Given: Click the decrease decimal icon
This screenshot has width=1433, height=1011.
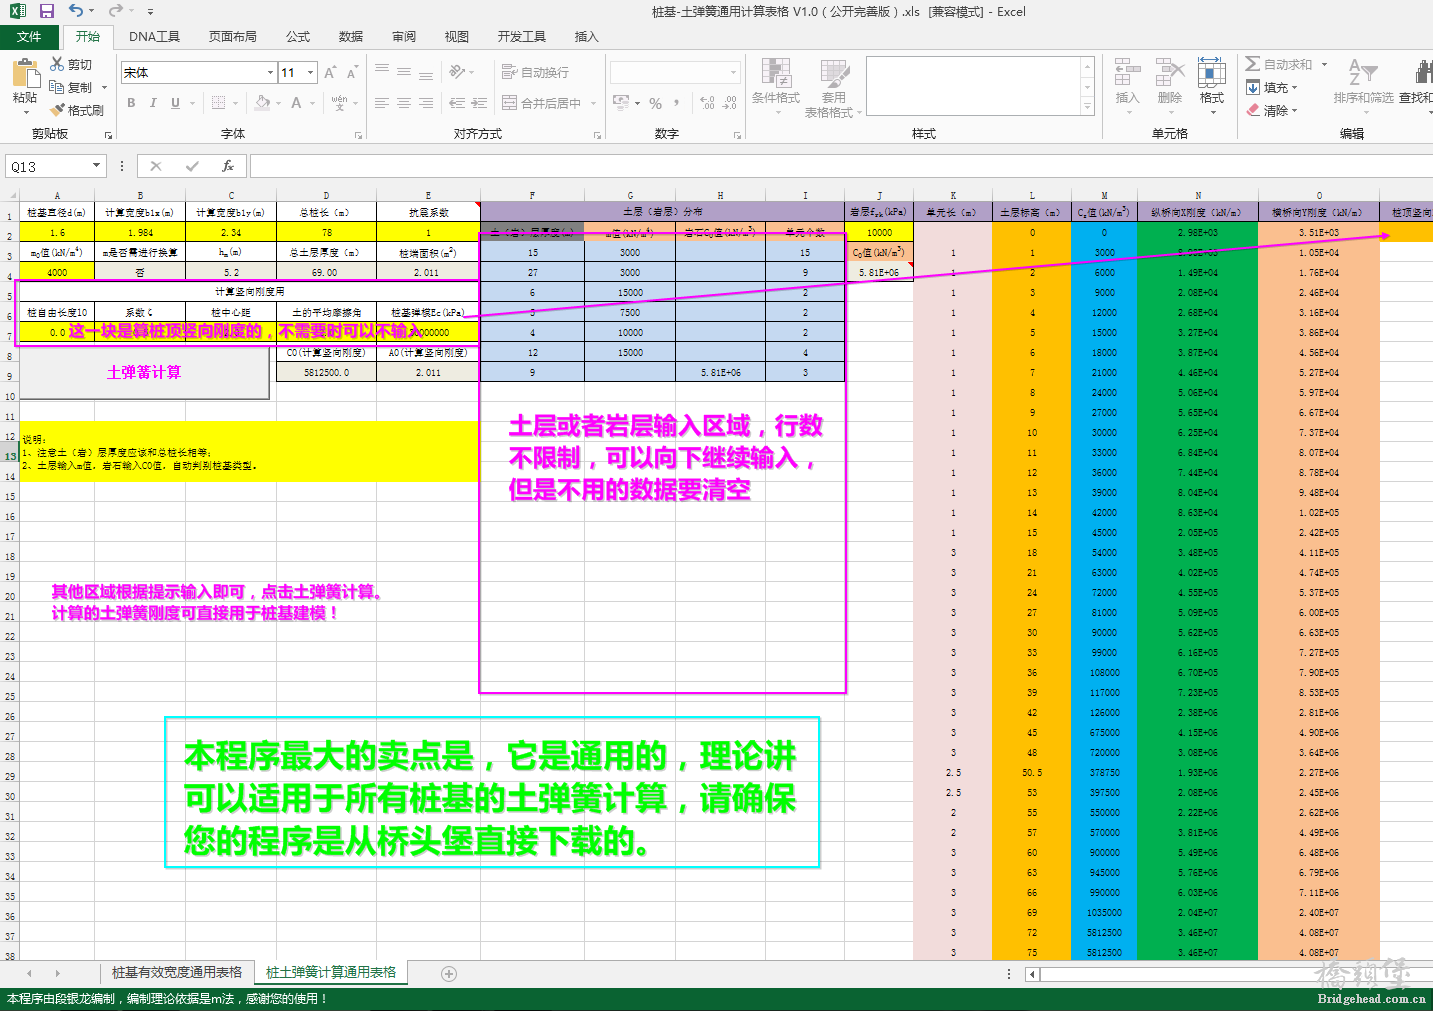Looking at the screenshot, I should pos(730,102).
